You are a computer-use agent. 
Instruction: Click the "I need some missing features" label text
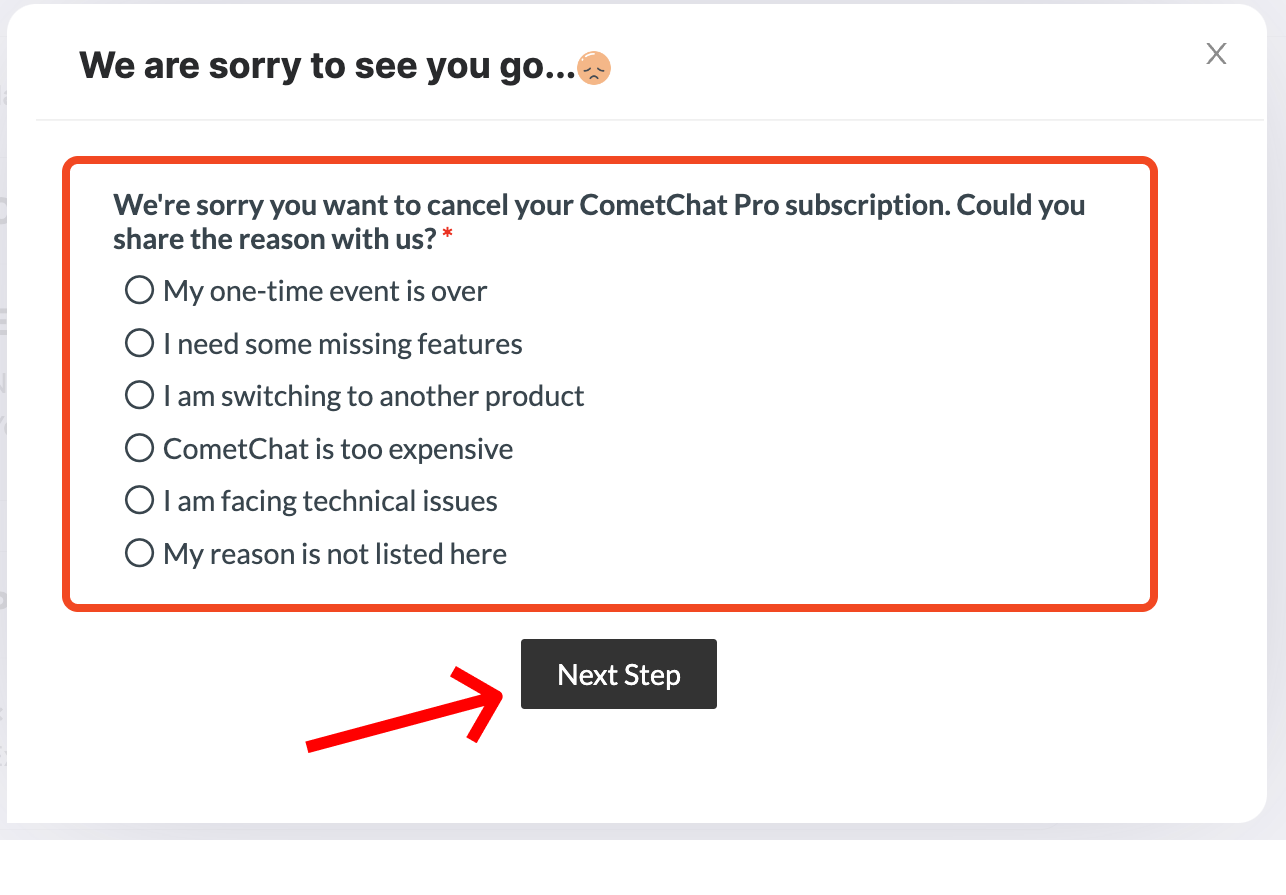(x=343, y=344)
